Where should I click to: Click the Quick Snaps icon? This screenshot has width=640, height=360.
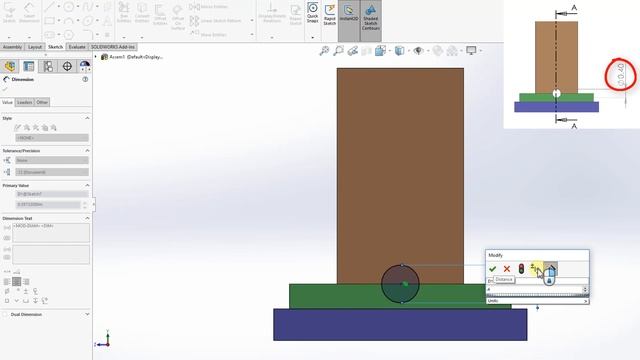point(313,13)
